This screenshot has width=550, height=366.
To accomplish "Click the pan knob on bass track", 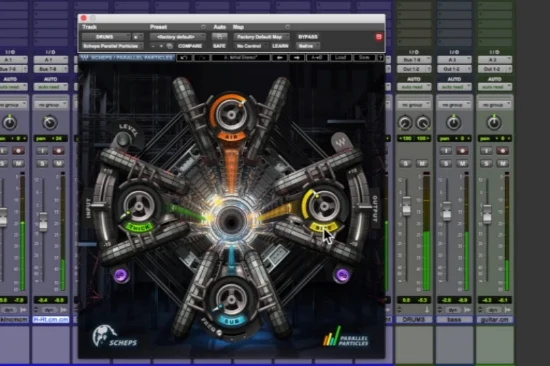I will (453, 123).
